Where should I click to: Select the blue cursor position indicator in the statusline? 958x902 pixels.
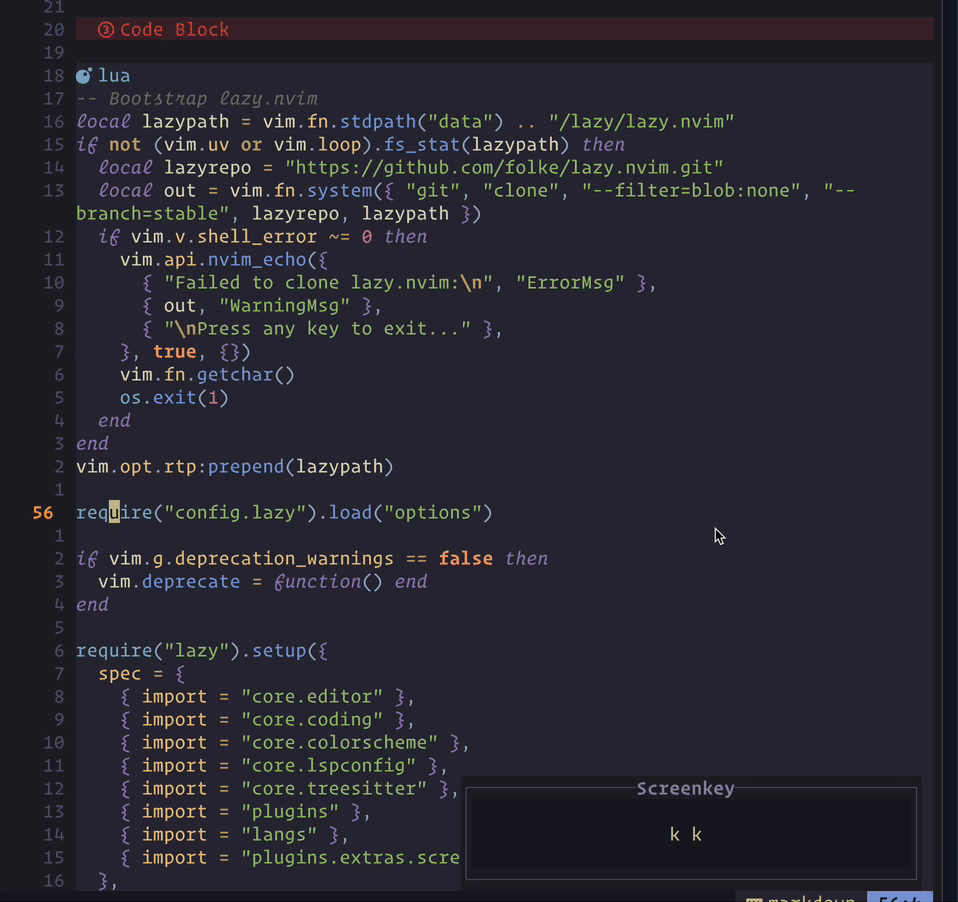pyautogui.click(x=899, y=897)
